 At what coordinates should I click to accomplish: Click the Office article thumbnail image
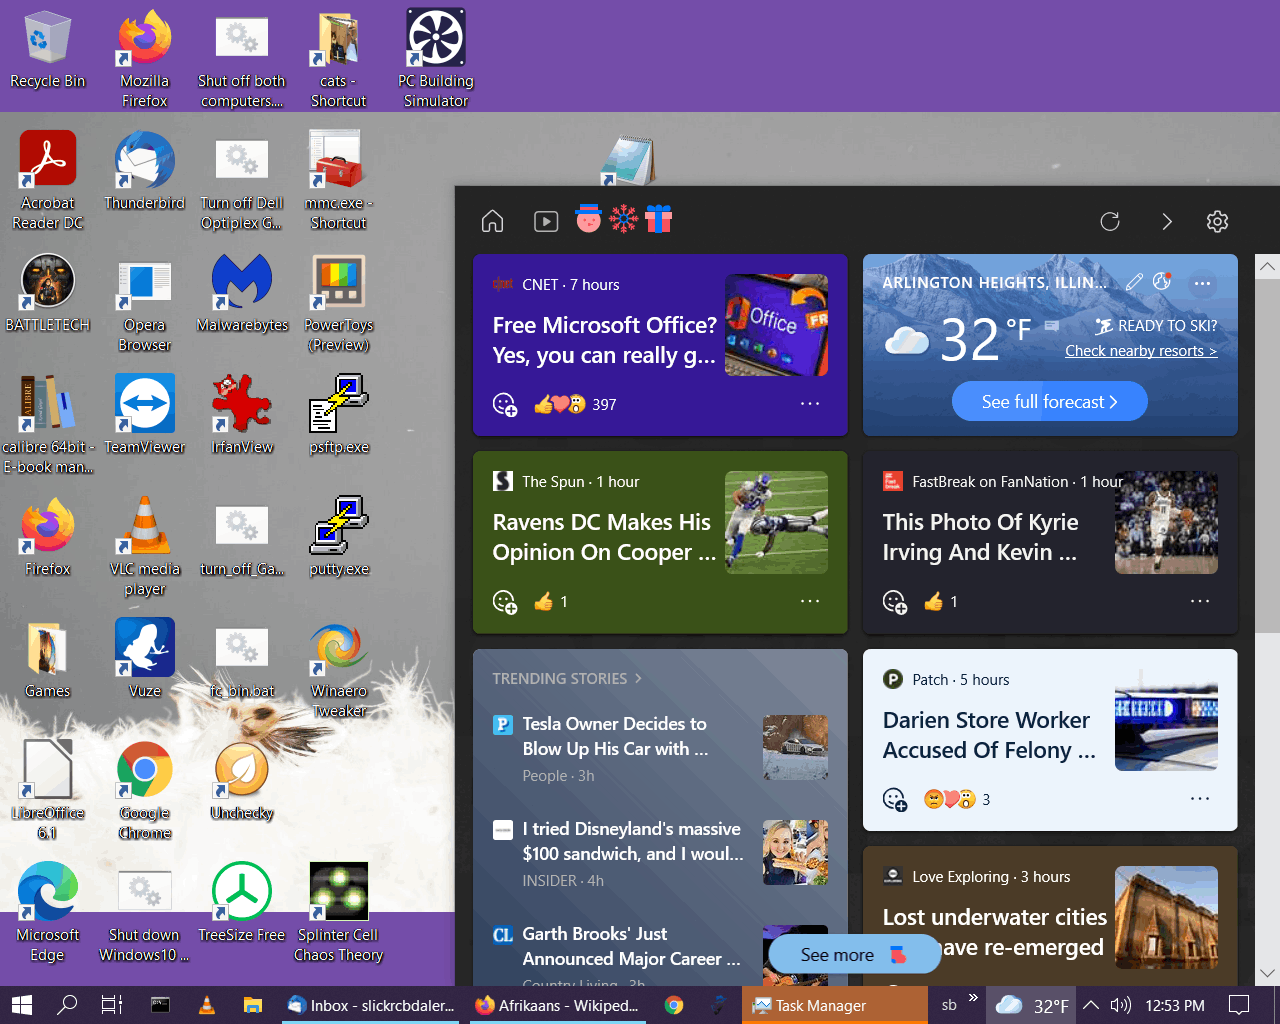pos(776,325)
